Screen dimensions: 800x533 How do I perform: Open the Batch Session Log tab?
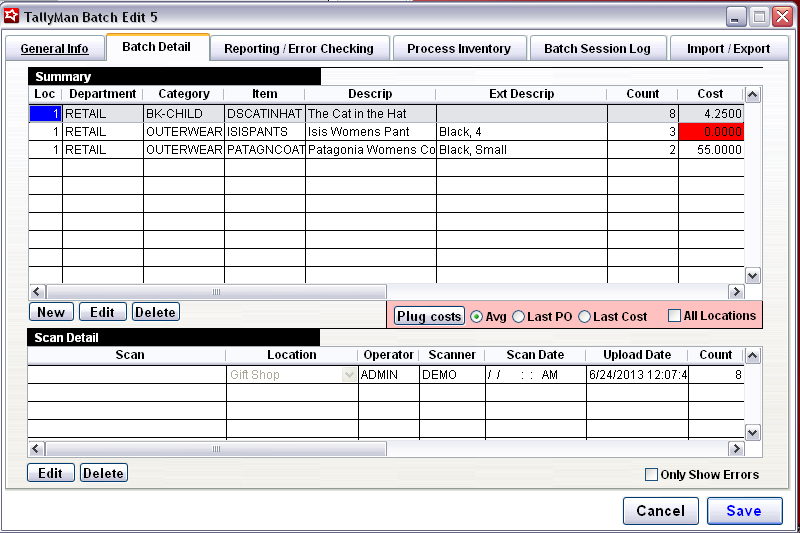pos(597,48)
